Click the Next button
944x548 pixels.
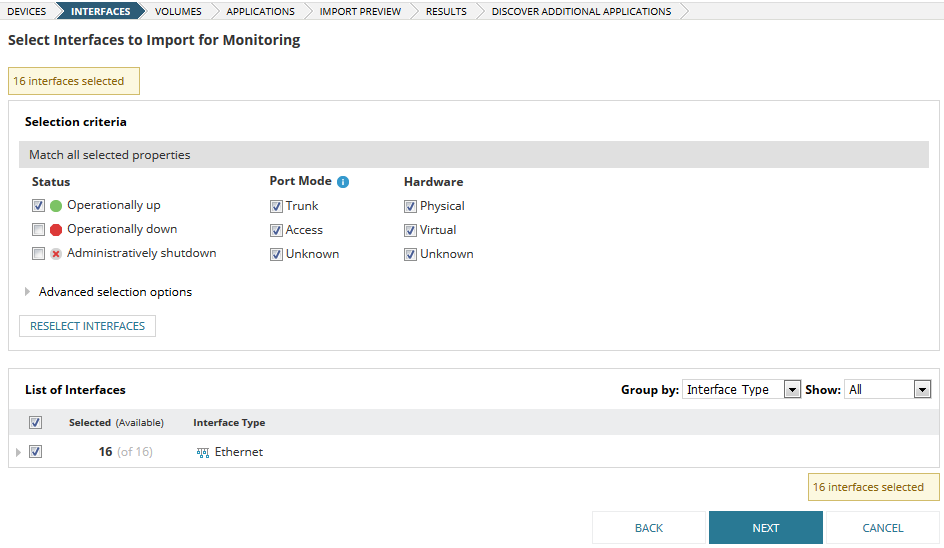(765, 528)
